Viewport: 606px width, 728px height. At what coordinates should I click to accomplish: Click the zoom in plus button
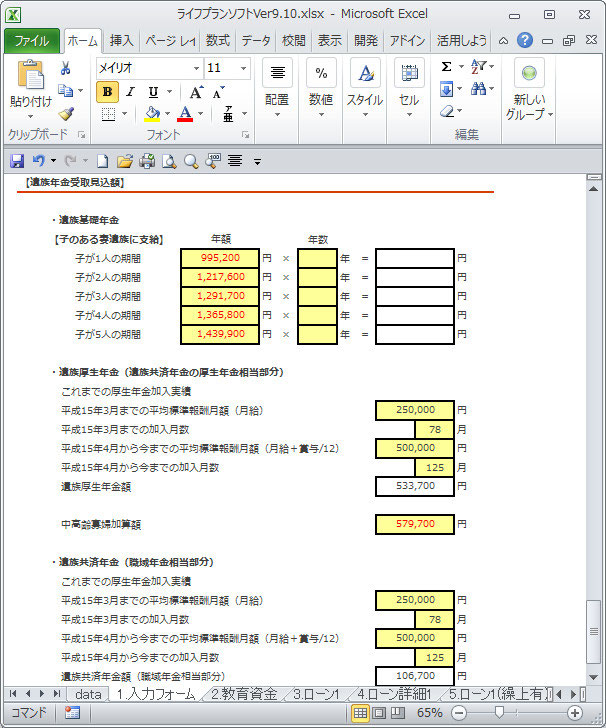575,713
